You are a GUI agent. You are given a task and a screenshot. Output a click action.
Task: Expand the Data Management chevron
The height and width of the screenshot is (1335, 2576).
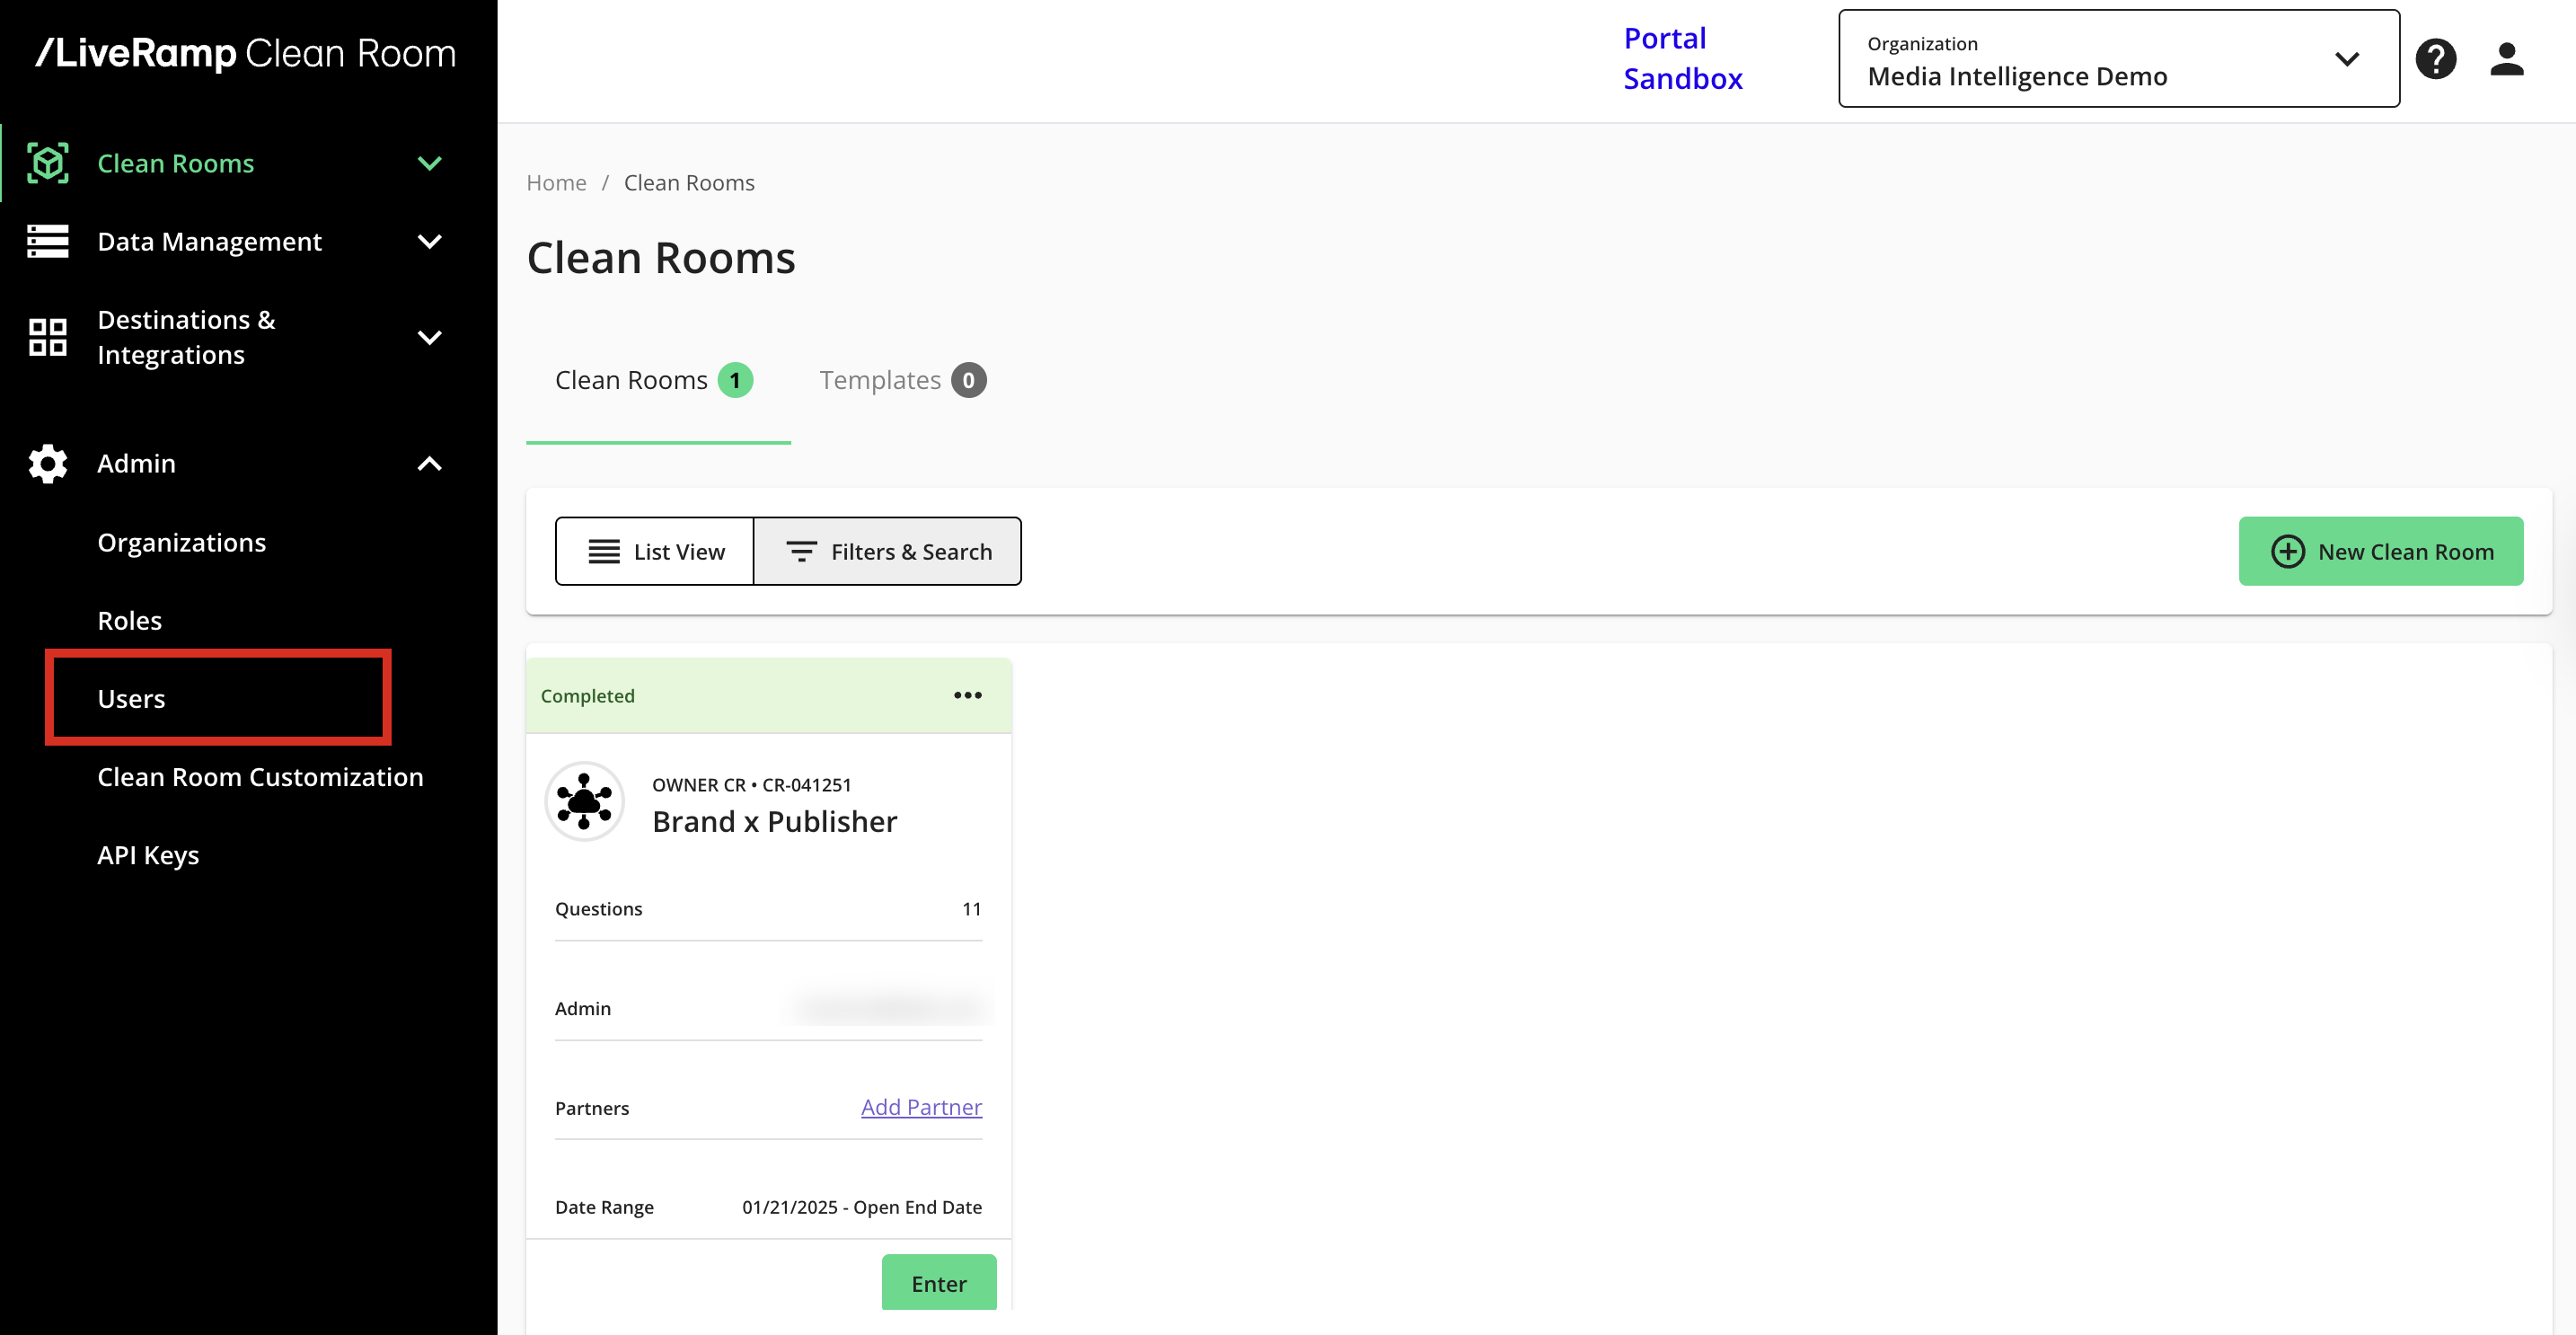(429, 241)
